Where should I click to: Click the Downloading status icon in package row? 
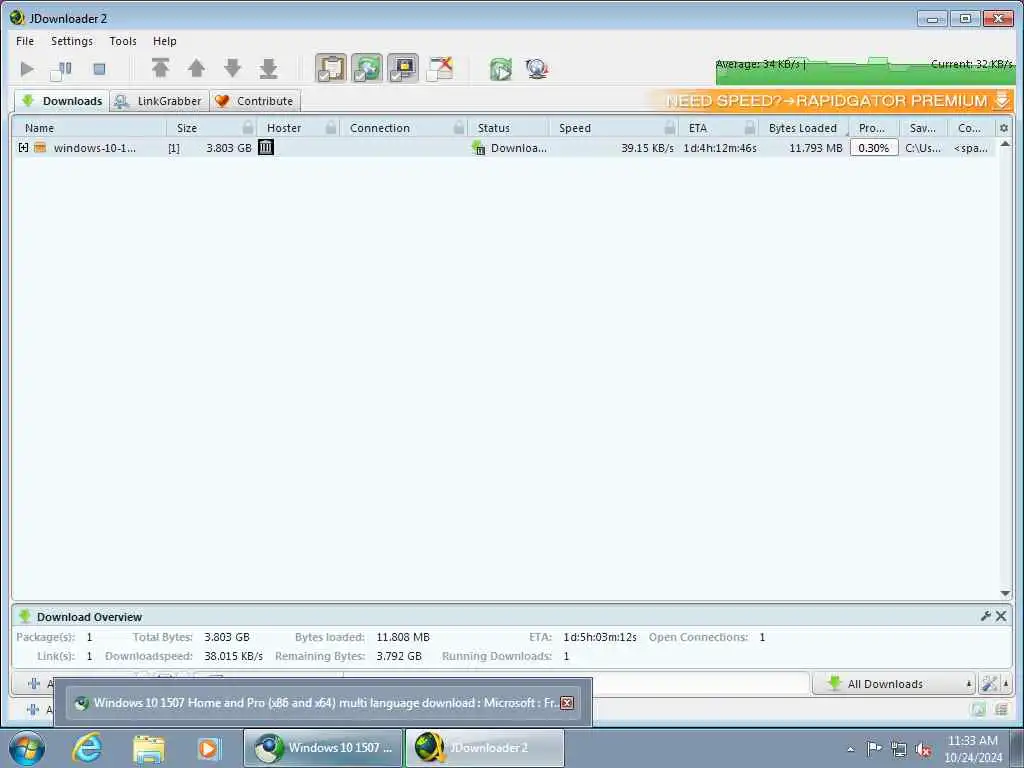(479, 148)
